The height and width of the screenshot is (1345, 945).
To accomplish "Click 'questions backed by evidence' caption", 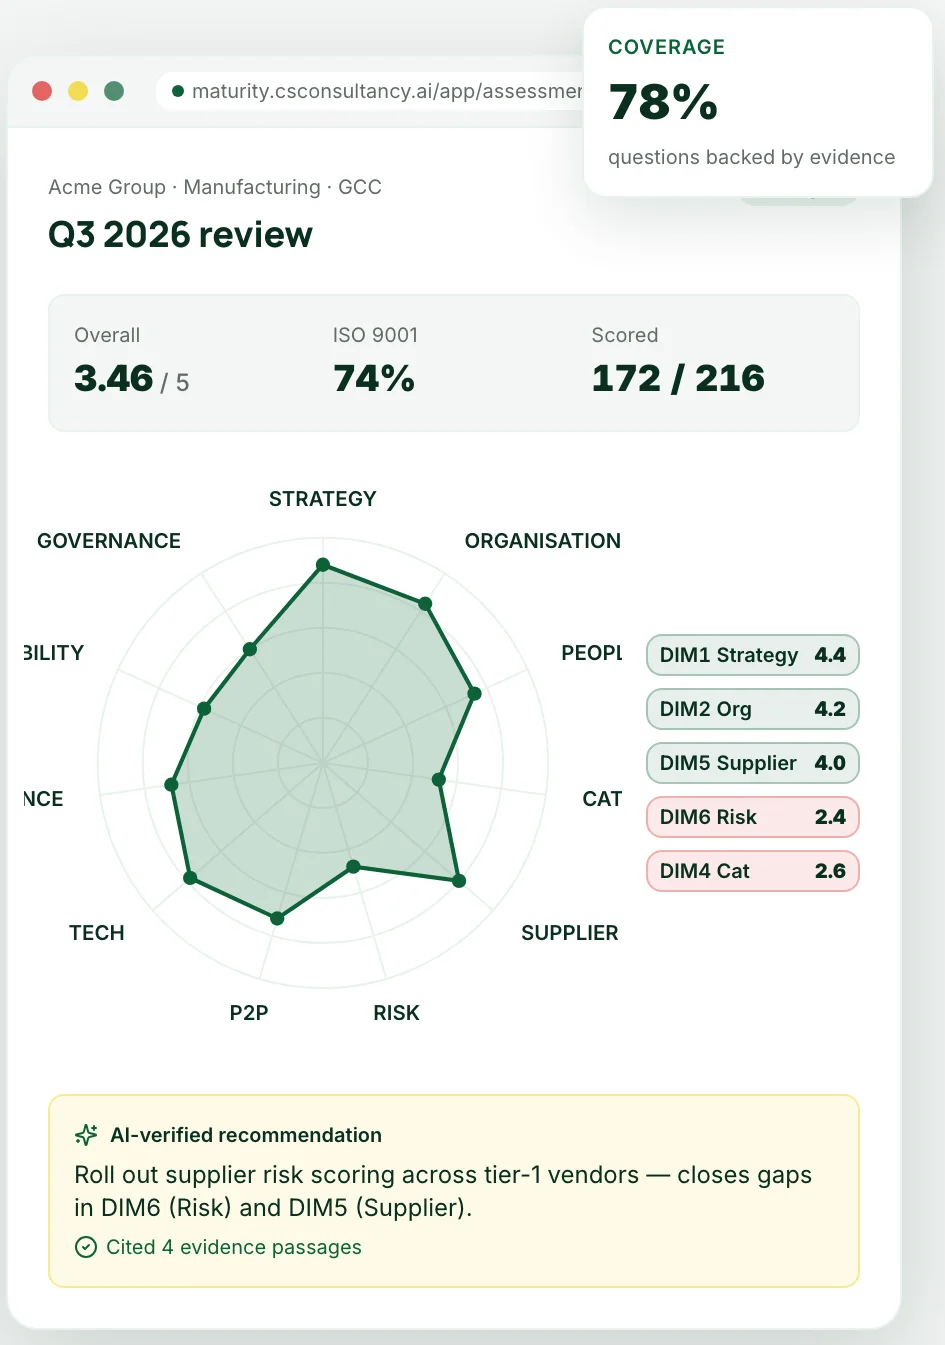I will [x=752, y=157].
